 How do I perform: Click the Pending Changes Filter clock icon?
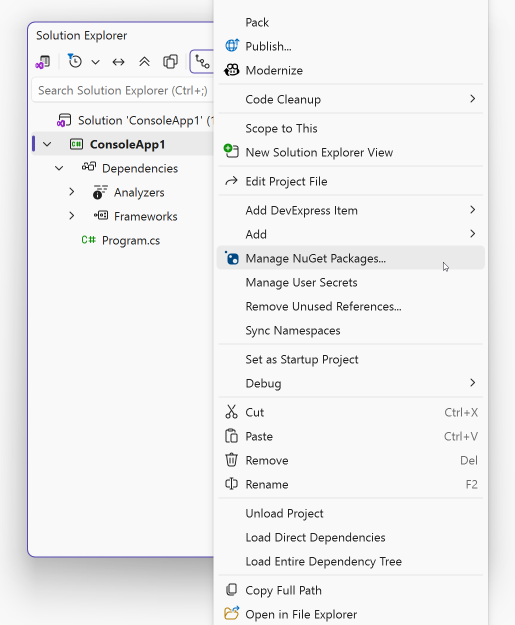75,61
